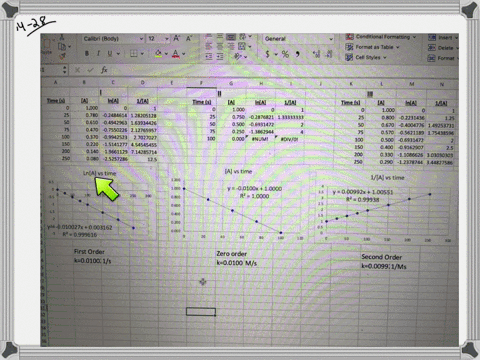The image size is (480, 360).
Task: Open the Fill Color dropdown arrow
Action: pyautogui.click(x=167, y=54)
